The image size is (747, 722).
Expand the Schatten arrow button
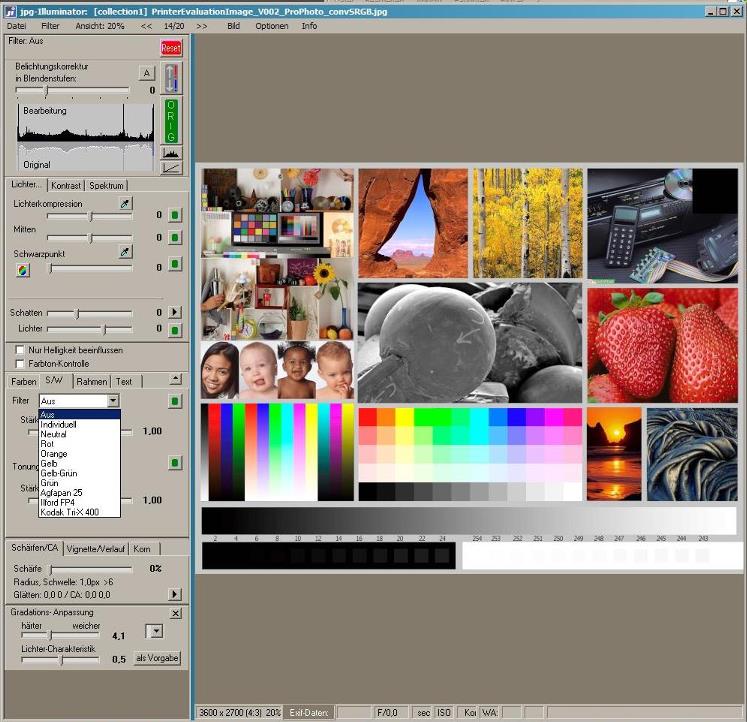point(174,313)
